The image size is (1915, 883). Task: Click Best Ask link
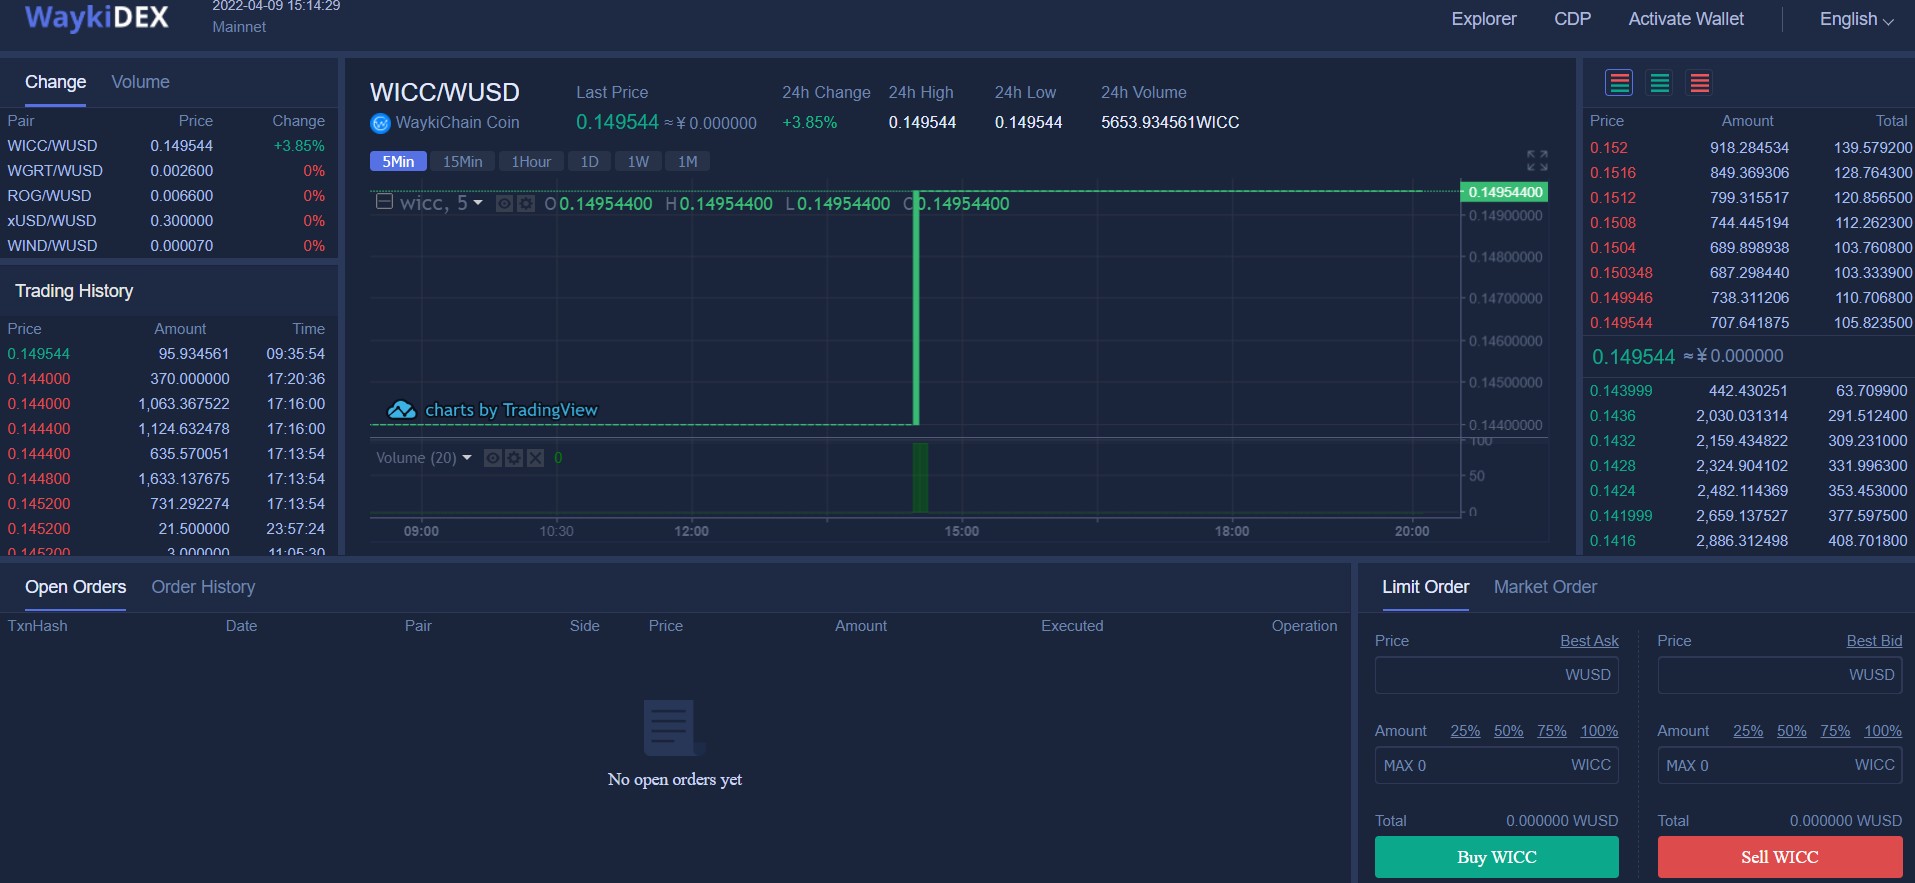point(1589,641)
